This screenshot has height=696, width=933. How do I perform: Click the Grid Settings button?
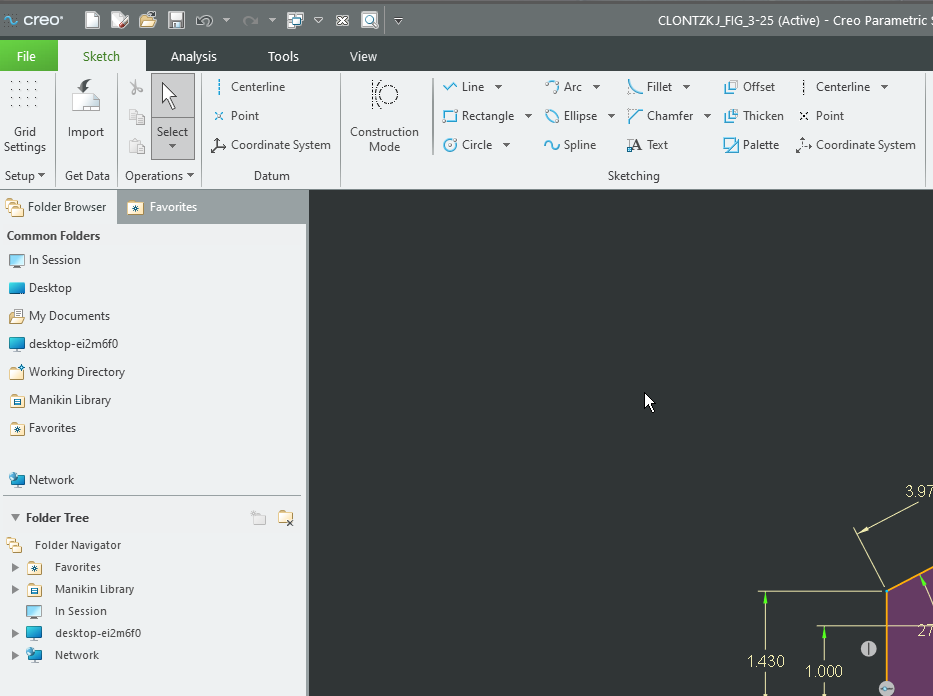click(x=25, y=110)
